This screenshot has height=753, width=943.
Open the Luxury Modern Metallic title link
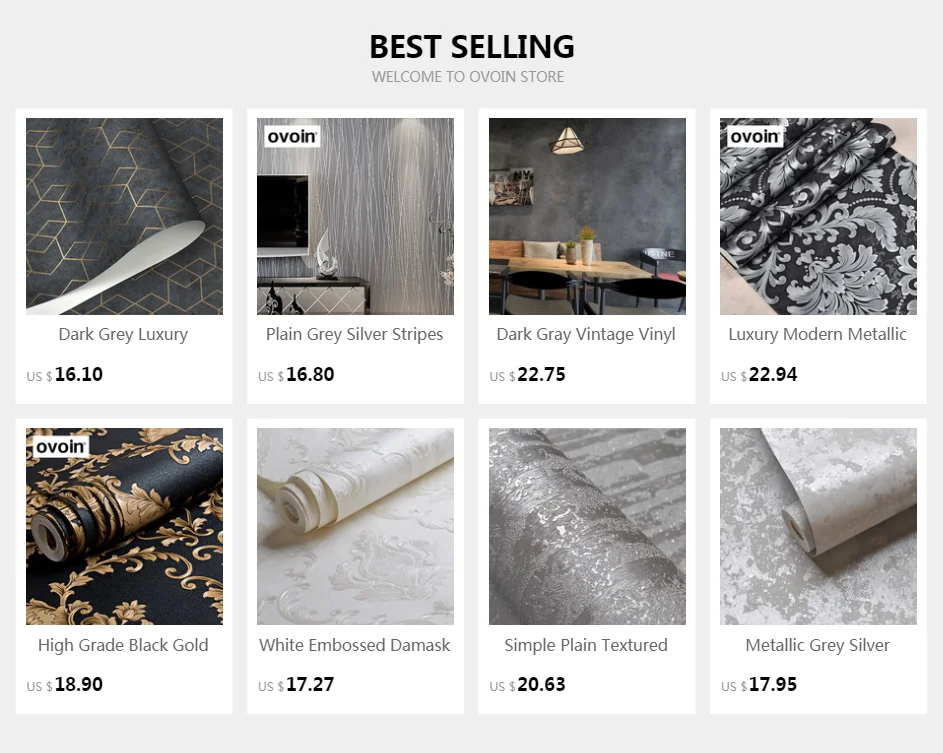[x=818, y=334]
